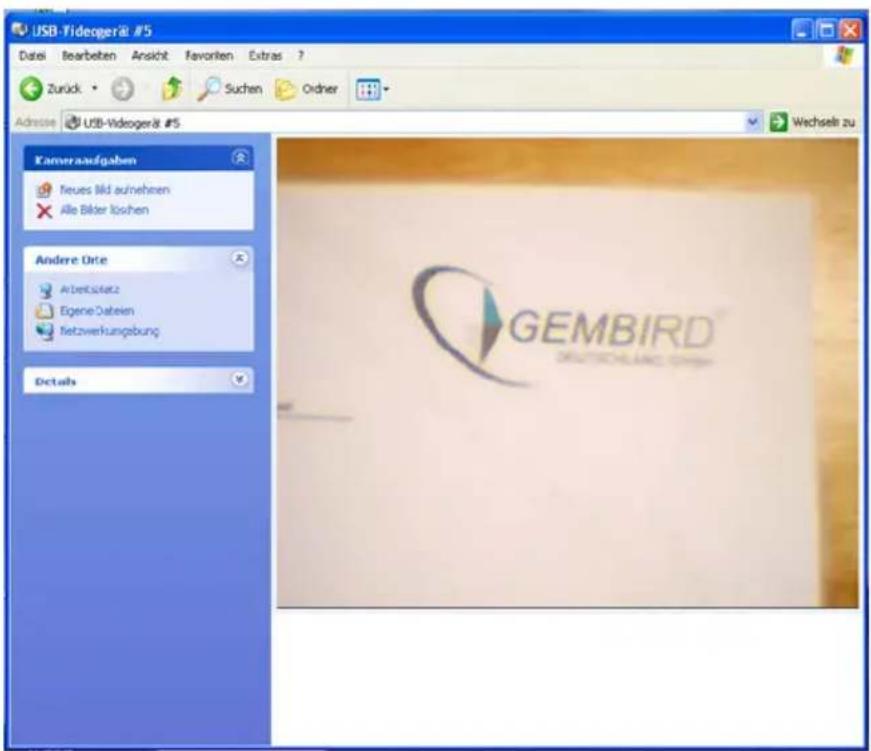Click the Wechseln zu go button

(812, 122)
